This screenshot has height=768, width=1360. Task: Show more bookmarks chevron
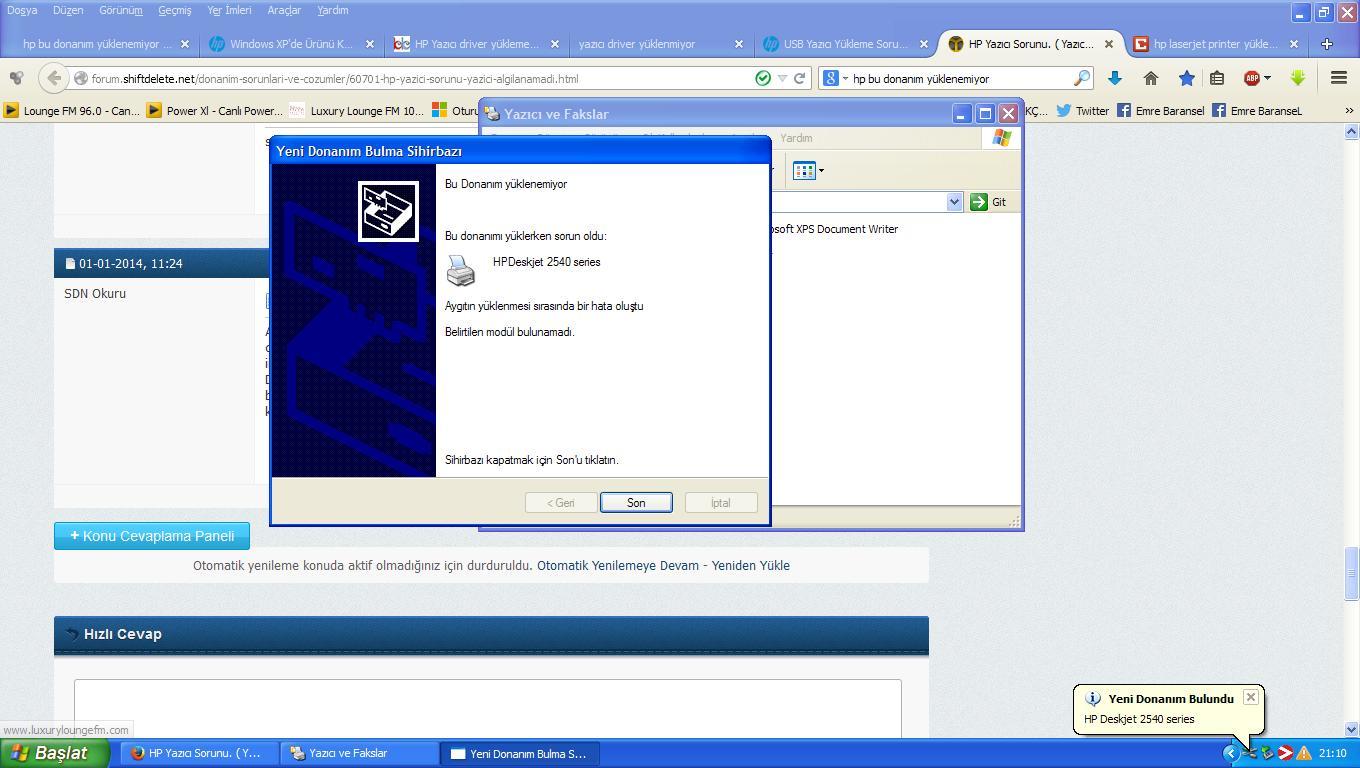(x=1348, y=111)
